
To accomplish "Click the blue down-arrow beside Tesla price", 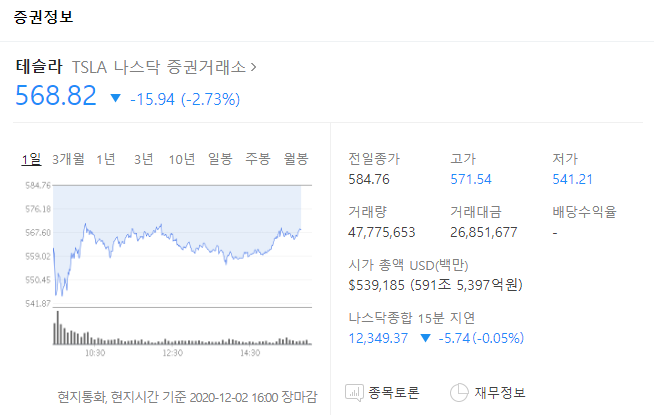I will click(116, 98).
